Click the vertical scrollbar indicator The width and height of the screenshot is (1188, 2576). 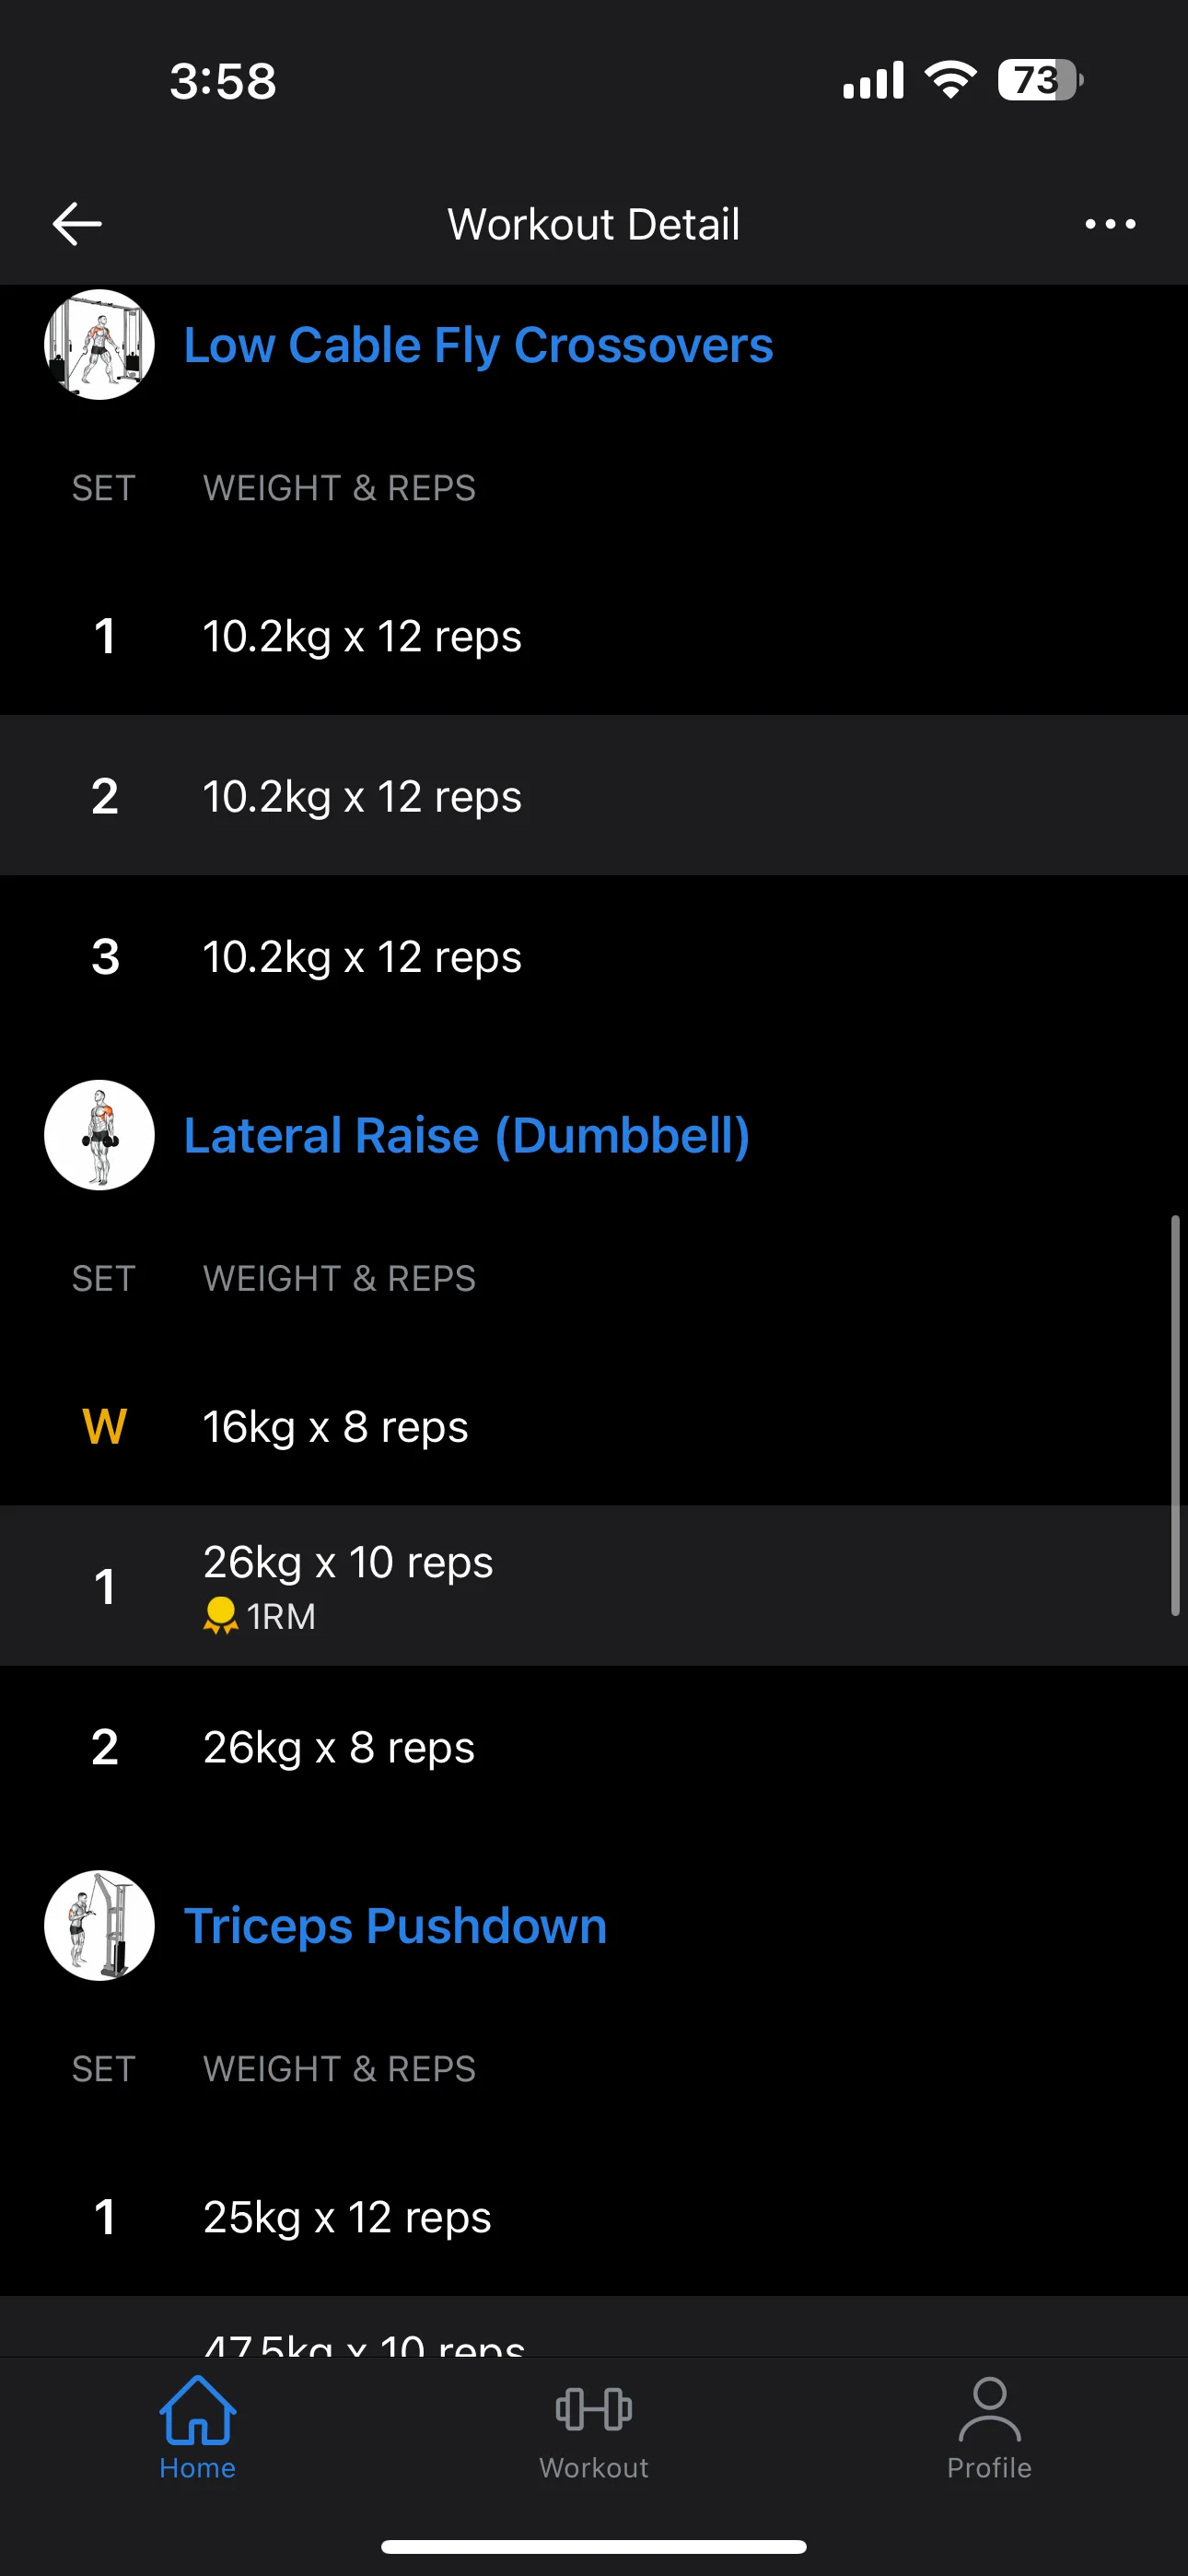point(1175,1415)
